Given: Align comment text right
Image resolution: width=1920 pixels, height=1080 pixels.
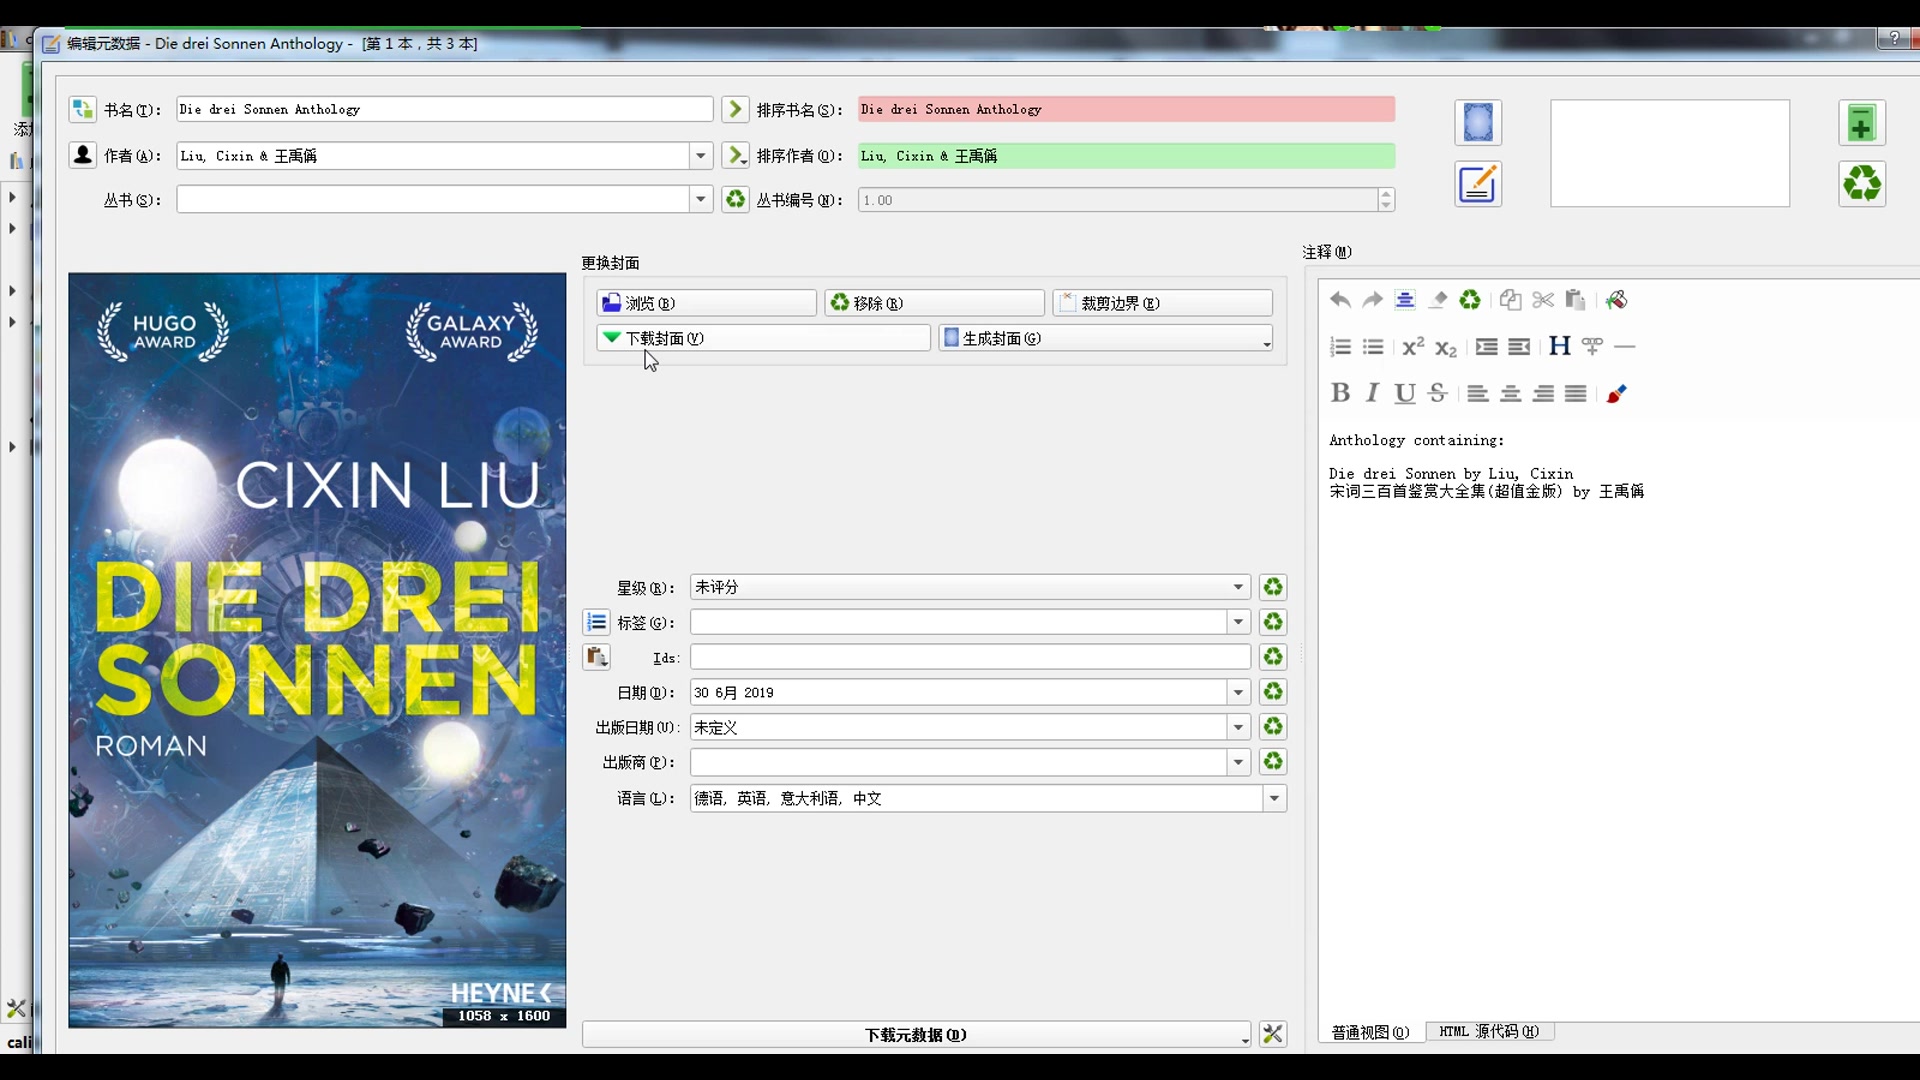Looking at the screenshot, I should tap(1543, 393).
